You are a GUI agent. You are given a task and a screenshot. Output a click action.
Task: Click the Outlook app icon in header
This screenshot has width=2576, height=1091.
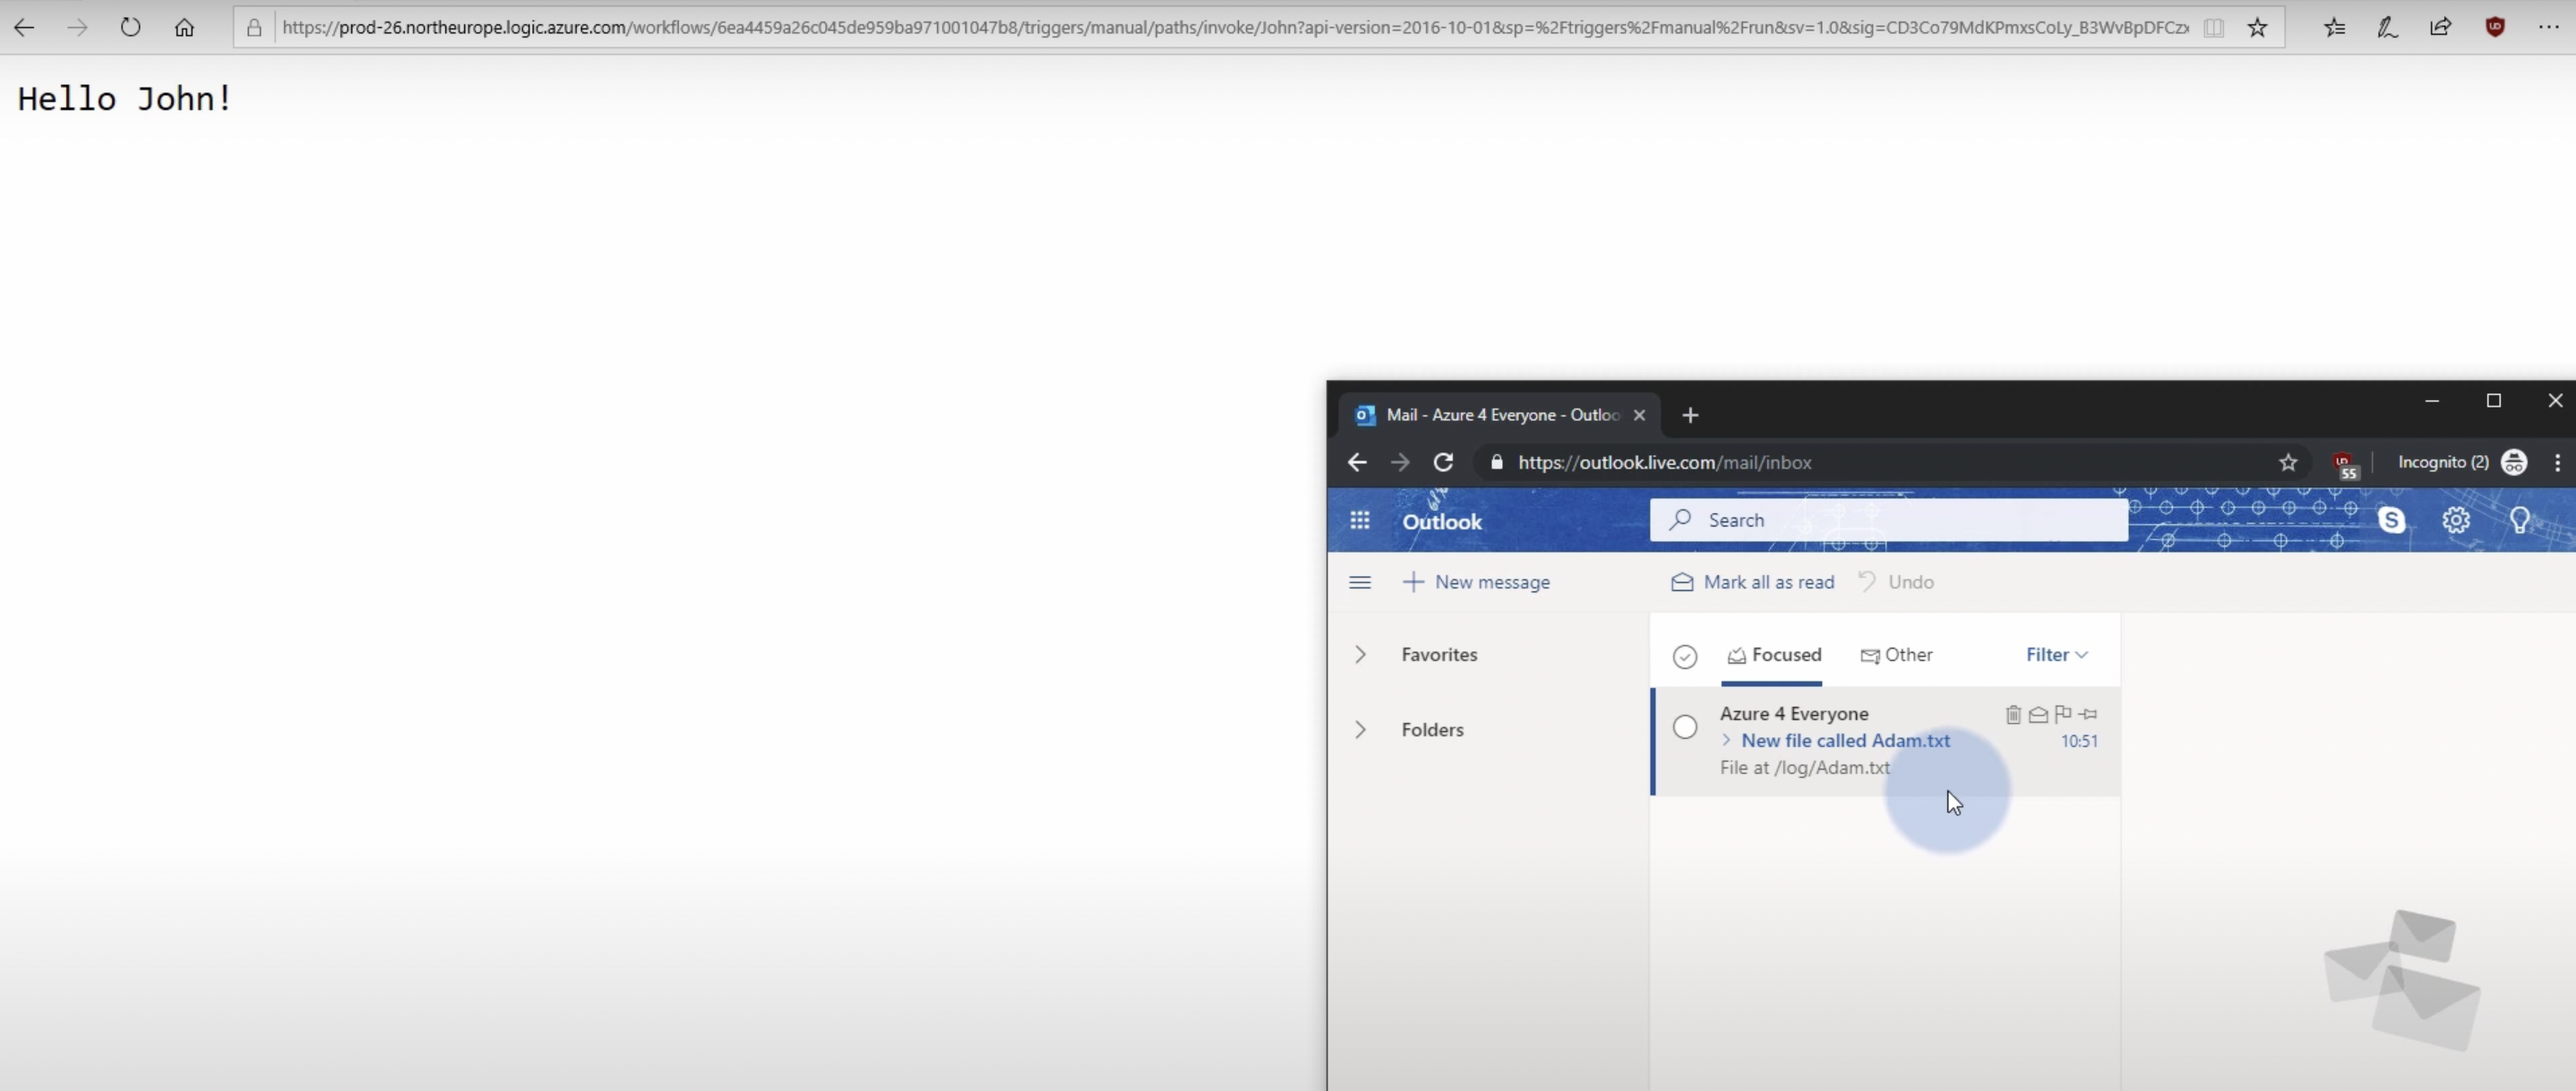pos(1361,520)
